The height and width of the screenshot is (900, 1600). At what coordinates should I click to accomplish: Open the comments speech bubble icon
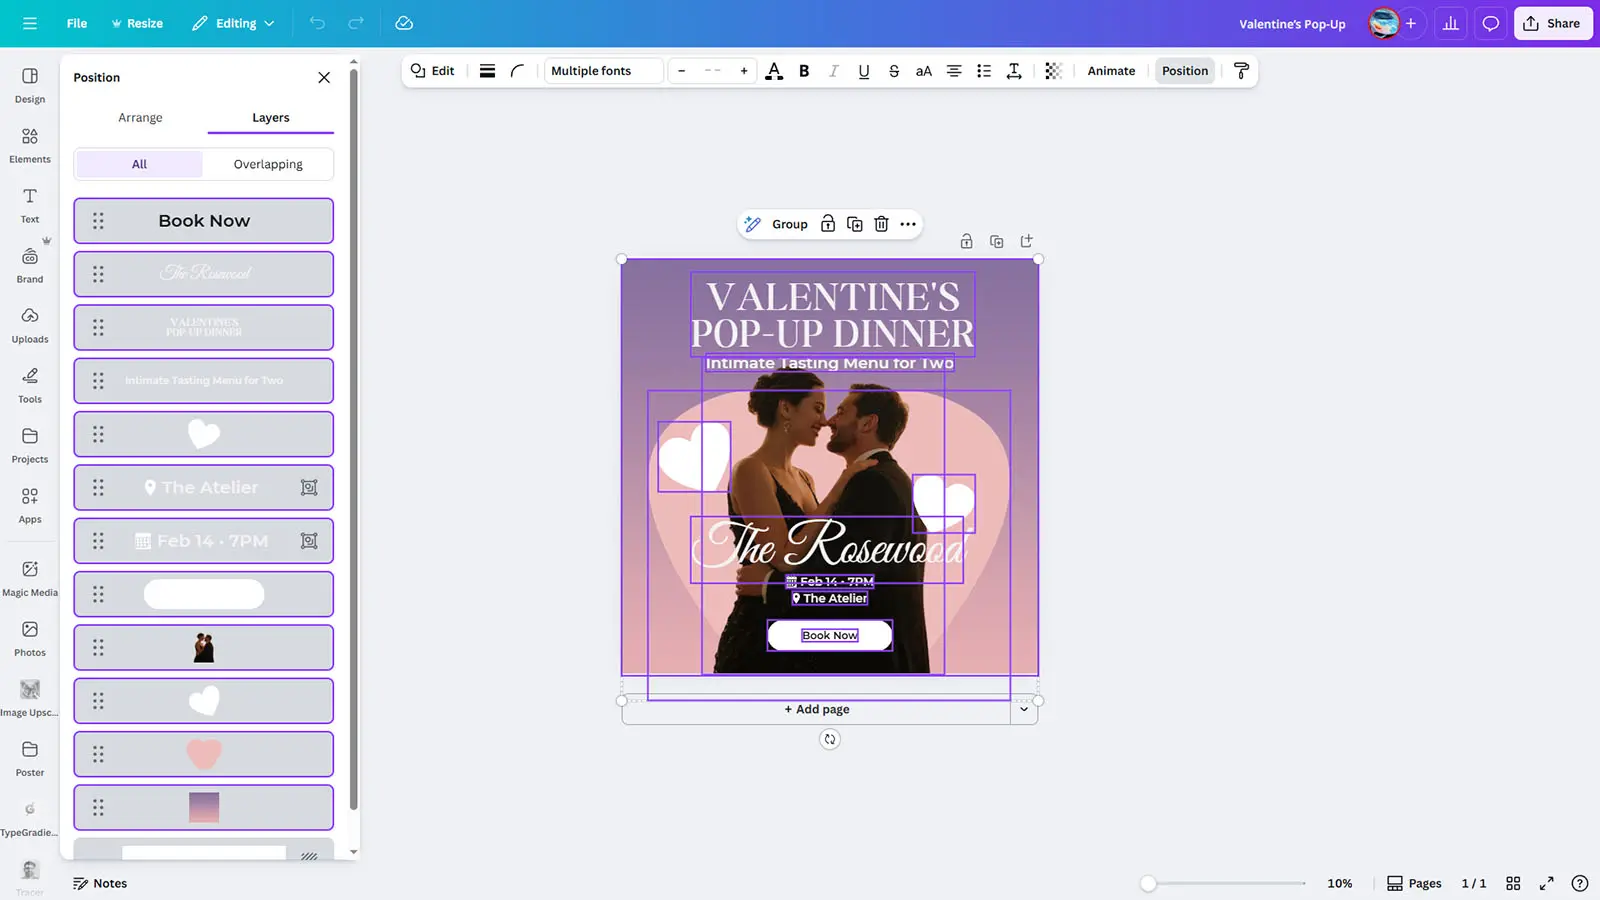1490,23
